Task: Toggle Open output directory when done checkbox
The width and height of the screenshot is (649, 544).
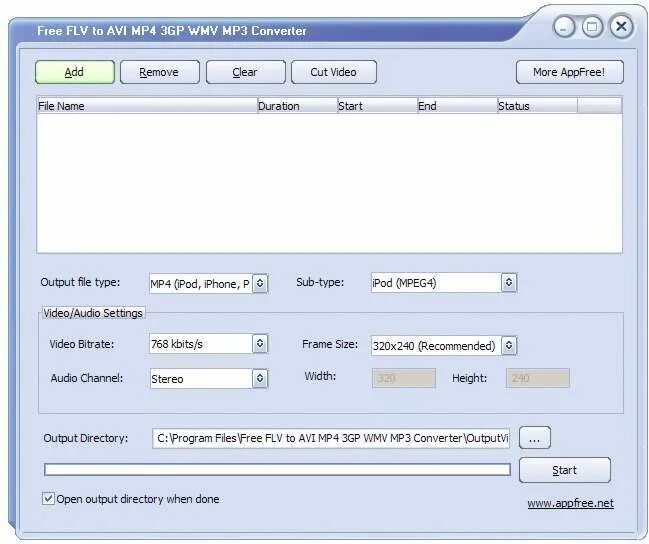Action: 48,498
